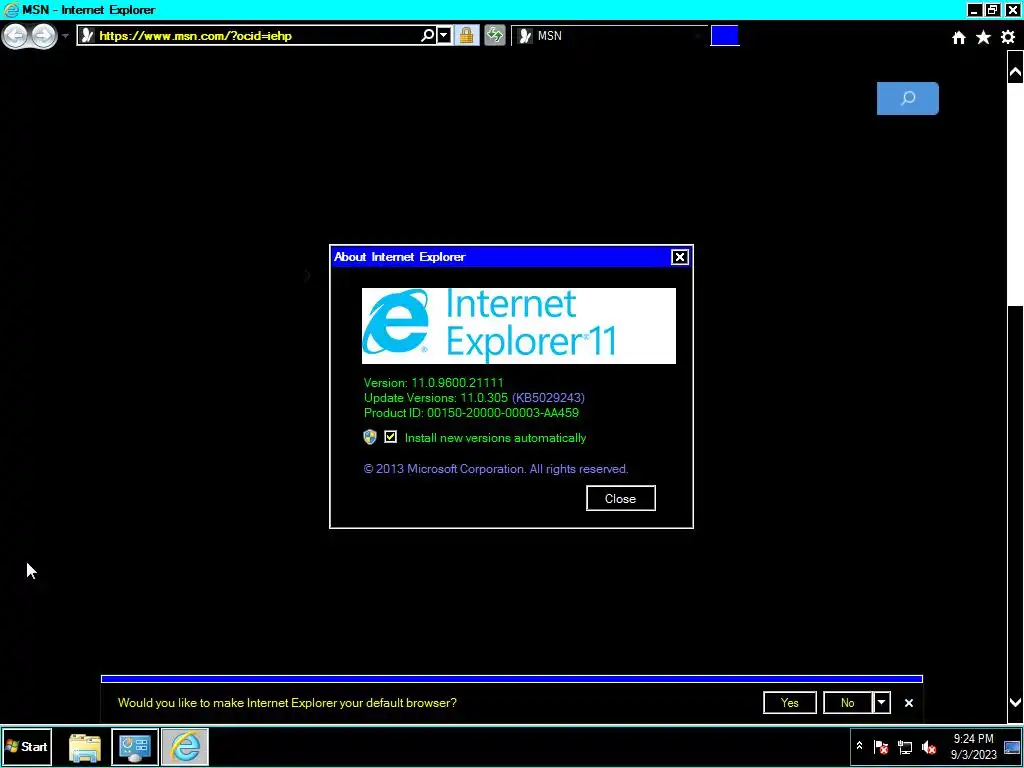This screenshot has height=768, width=1024.
Task: Refresh the page with the green arrows
Action: (495, 35)
